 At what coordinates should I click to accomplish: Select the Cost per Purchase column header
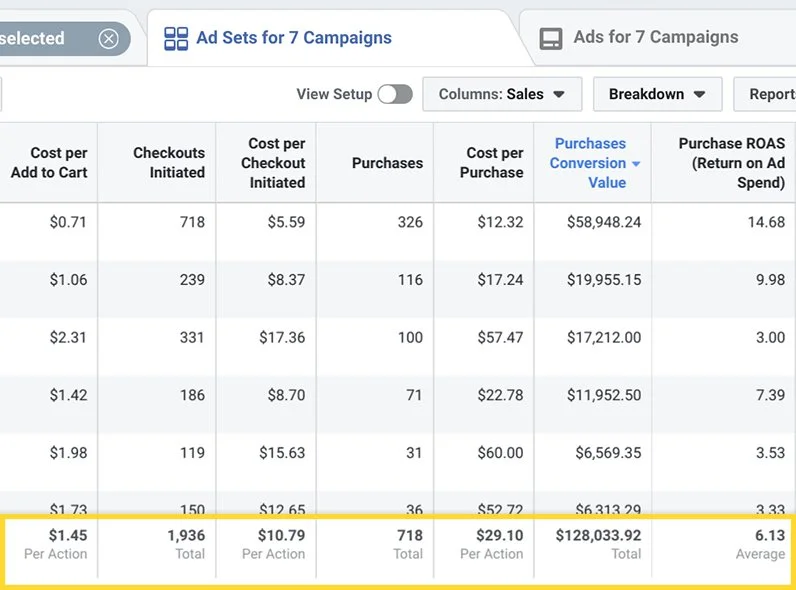(494, 163)
